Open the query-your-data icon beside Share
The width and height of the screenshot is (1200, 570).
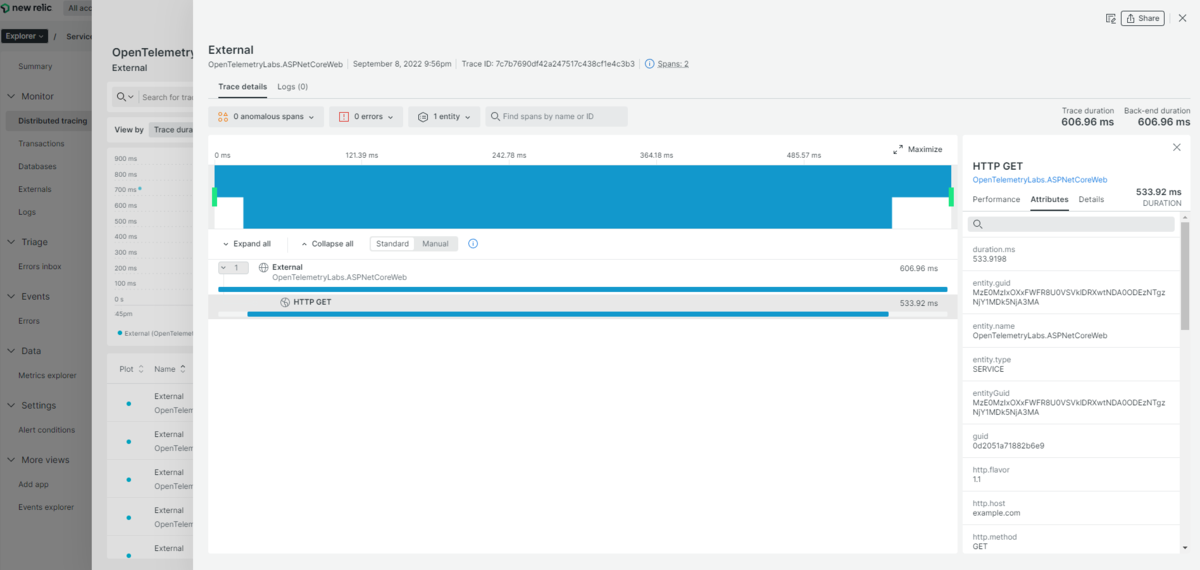pos(1110,18)
